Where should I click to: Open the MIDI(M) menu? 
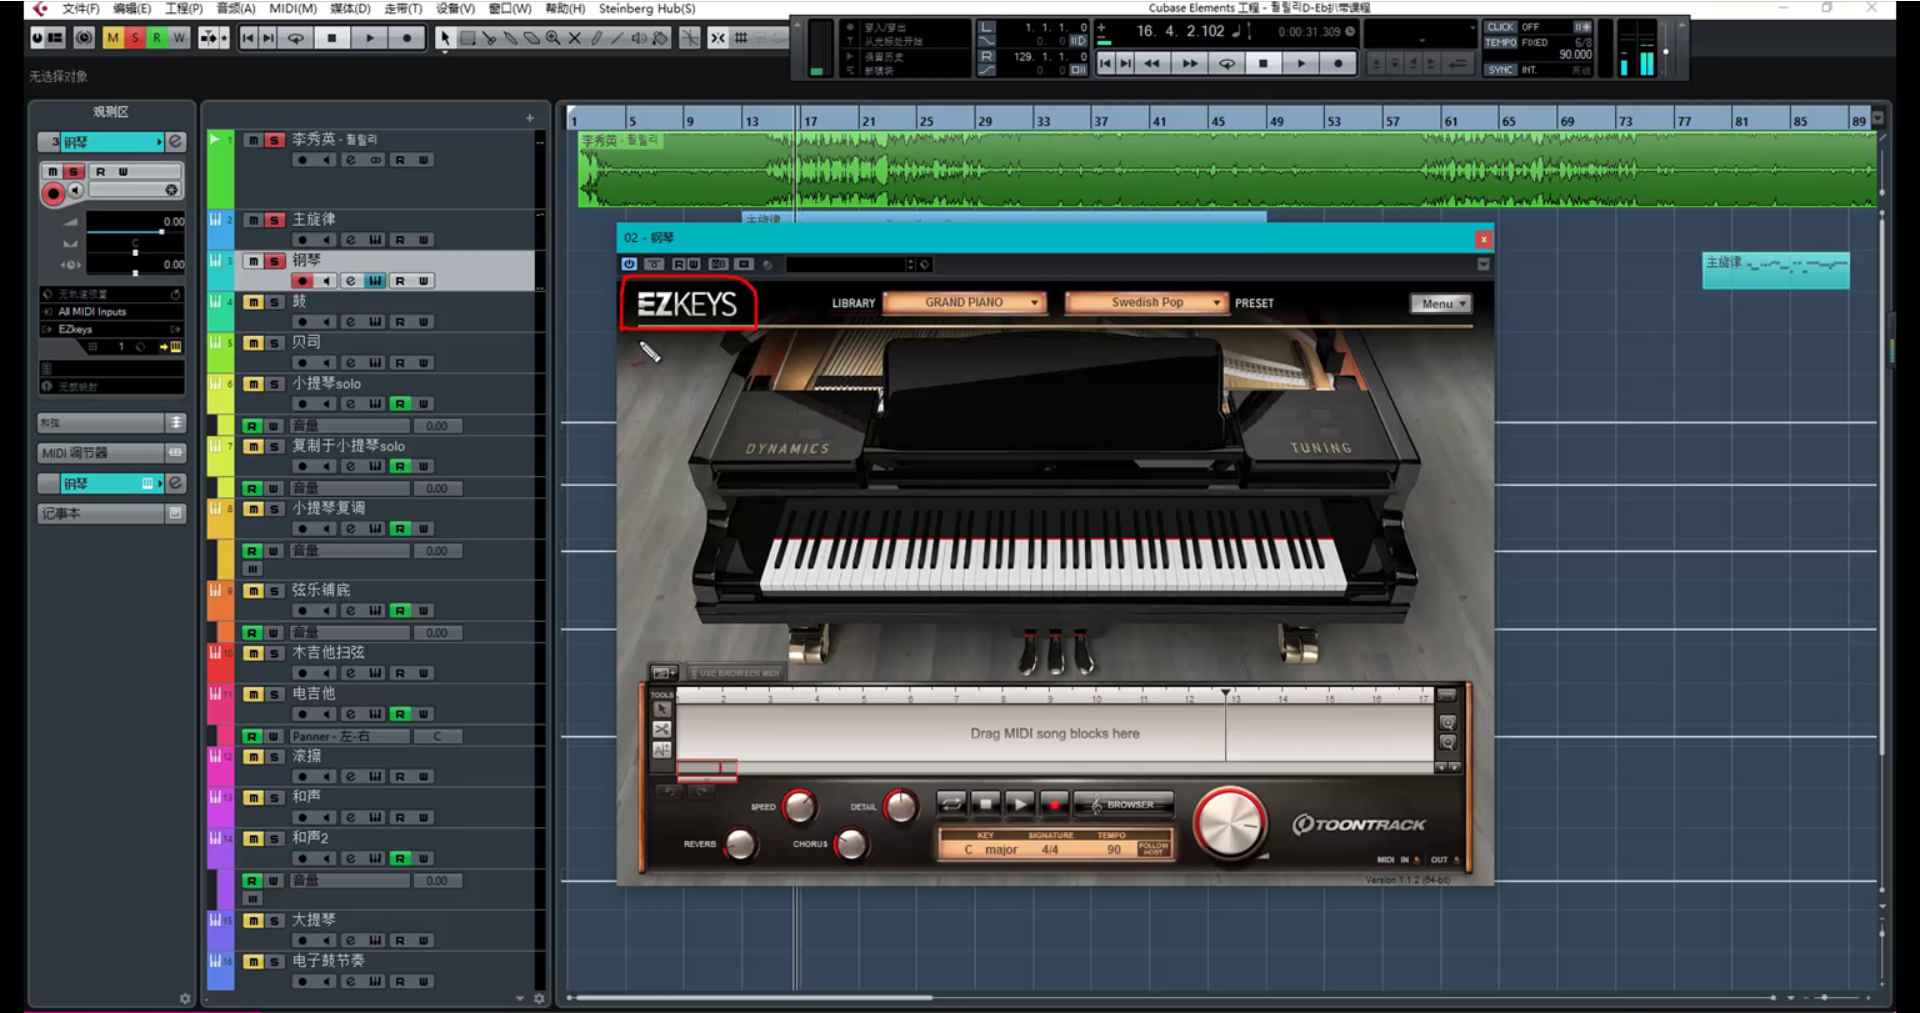pos(293,9)
